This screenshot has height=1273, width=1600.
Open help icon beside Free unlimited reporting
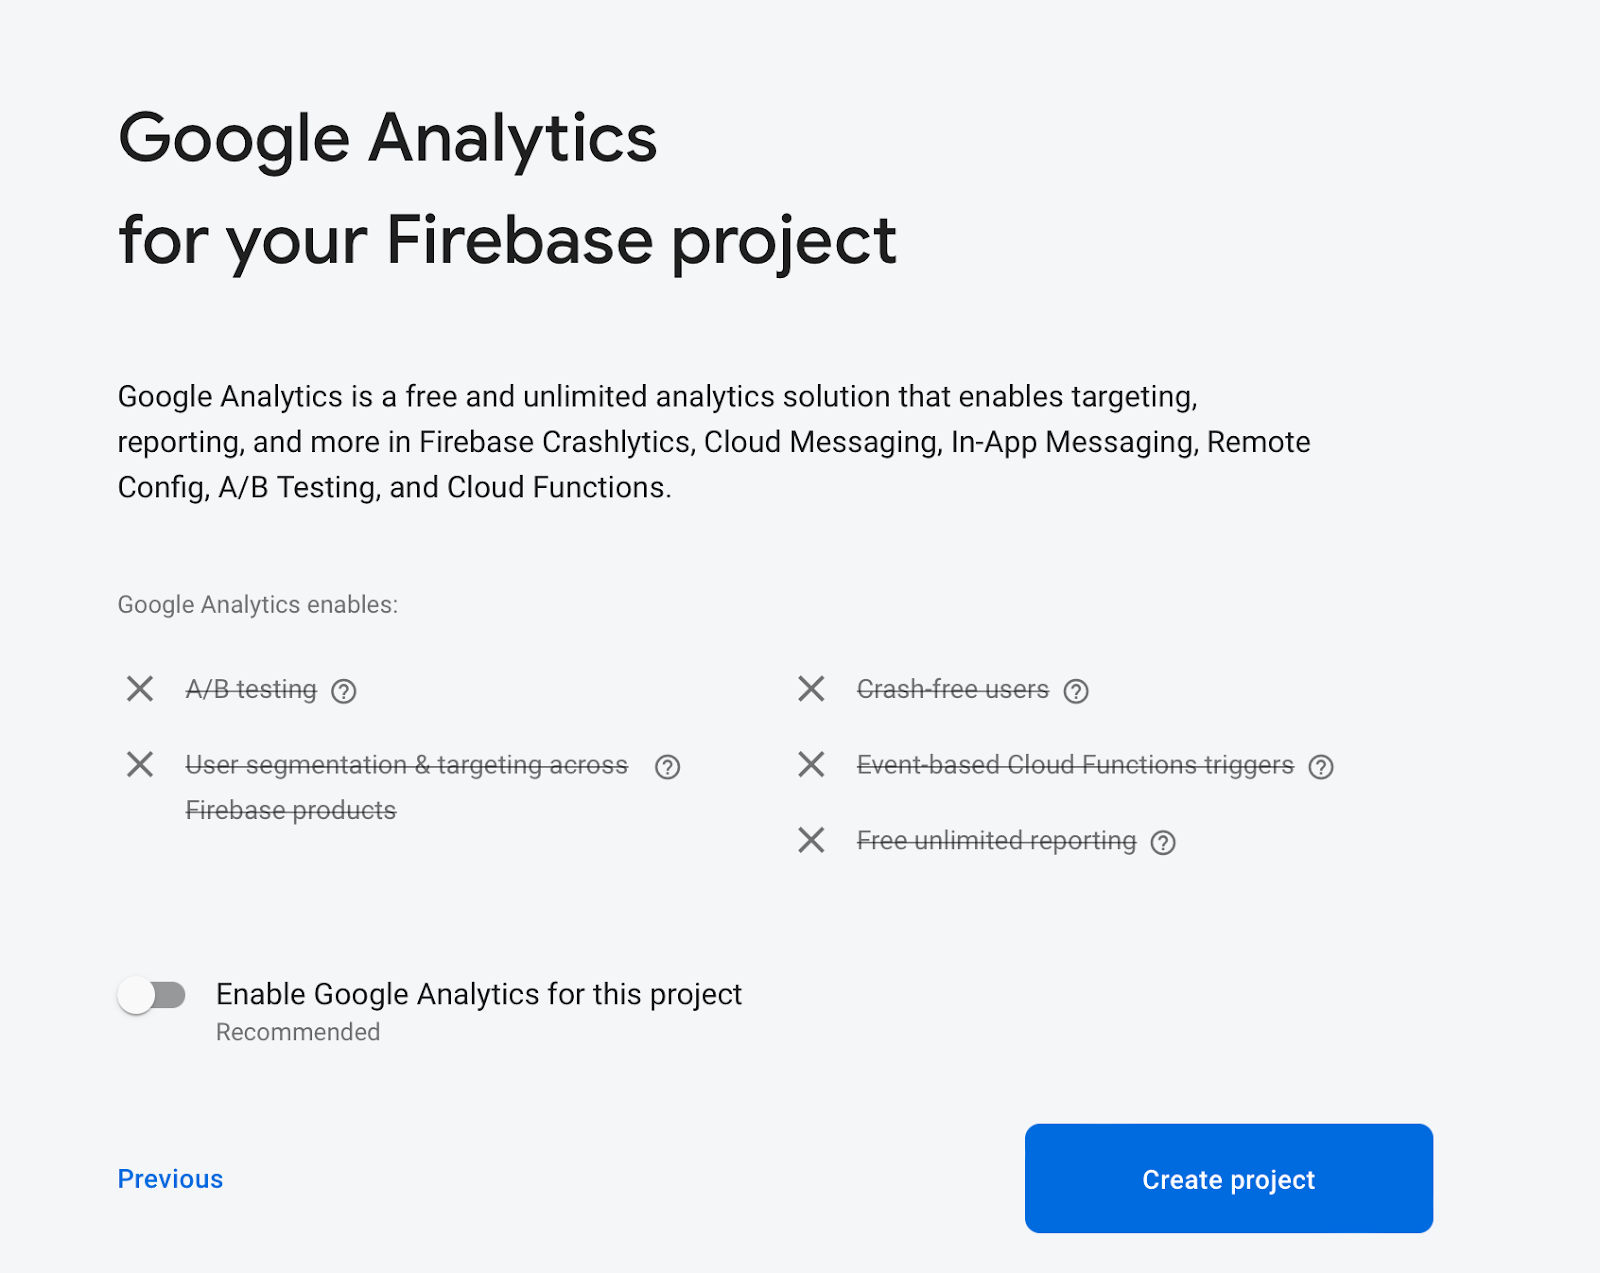(x=1163, y=843)
